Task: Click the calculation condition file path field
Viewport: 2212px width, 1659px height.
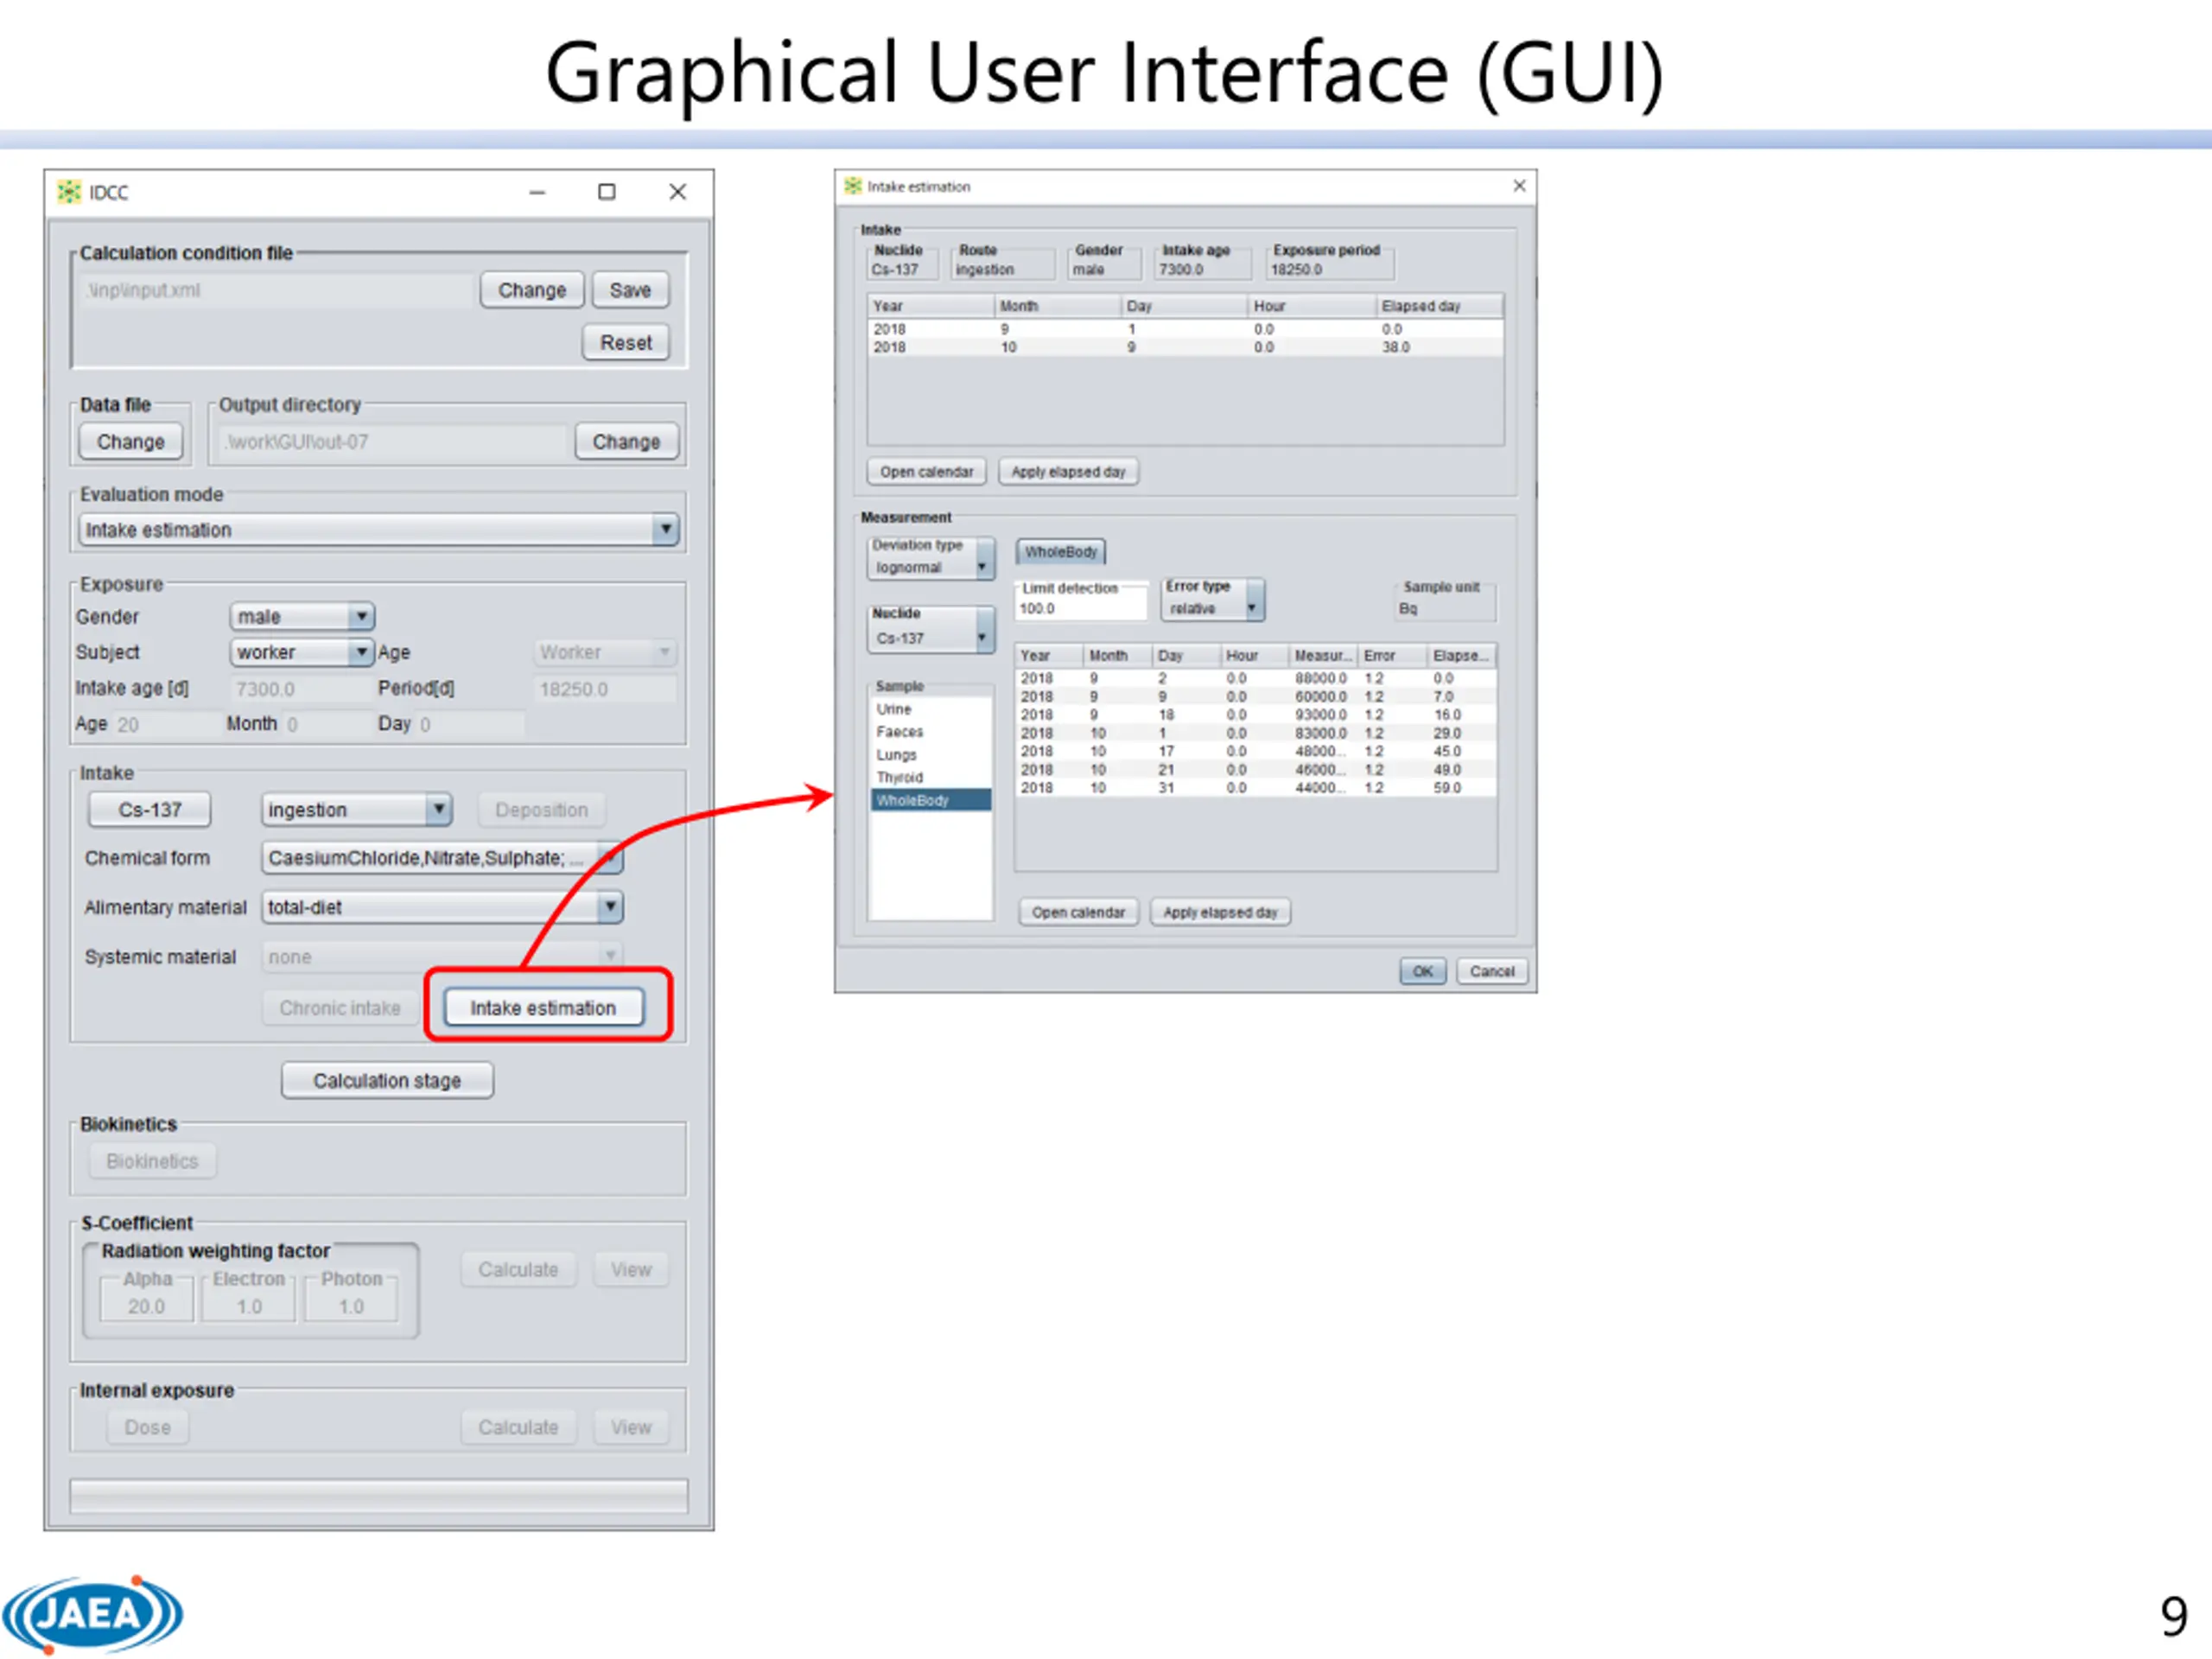Action: click(x=276, y=290)
